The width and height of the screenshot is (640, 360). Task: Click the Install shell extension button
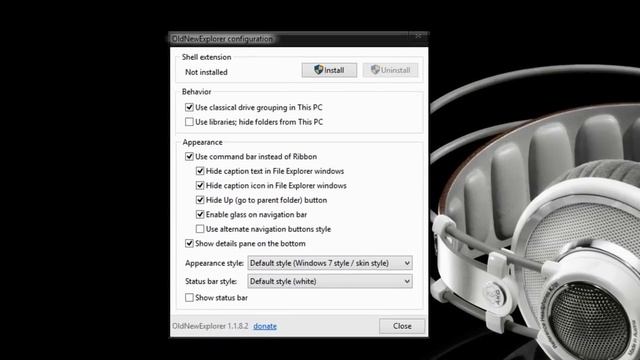pyautogui.click(x=329, y=70)
